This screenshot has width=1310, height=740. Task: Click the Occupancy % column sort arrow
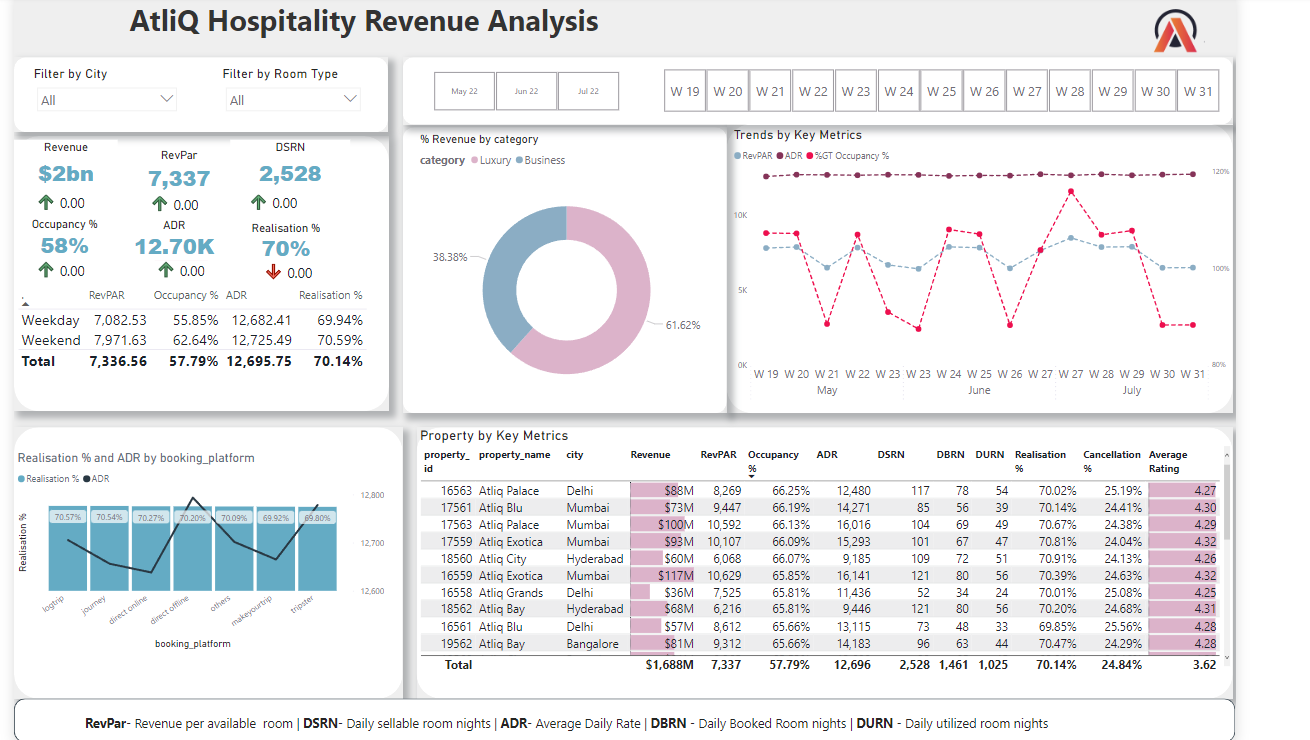[753, 477]
